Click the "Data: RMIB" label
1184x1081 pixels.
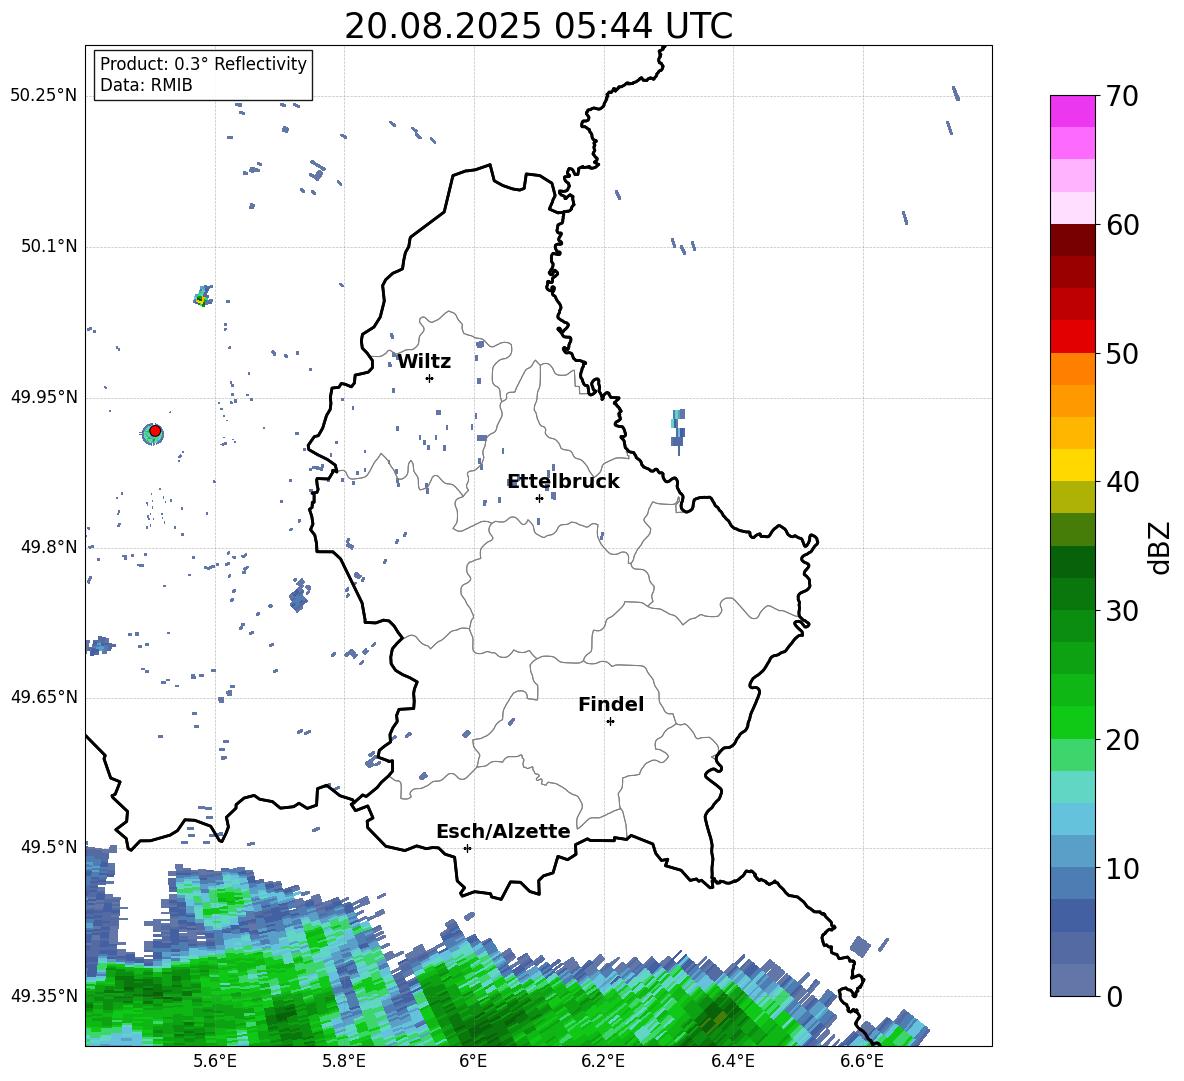pos(146,85)
